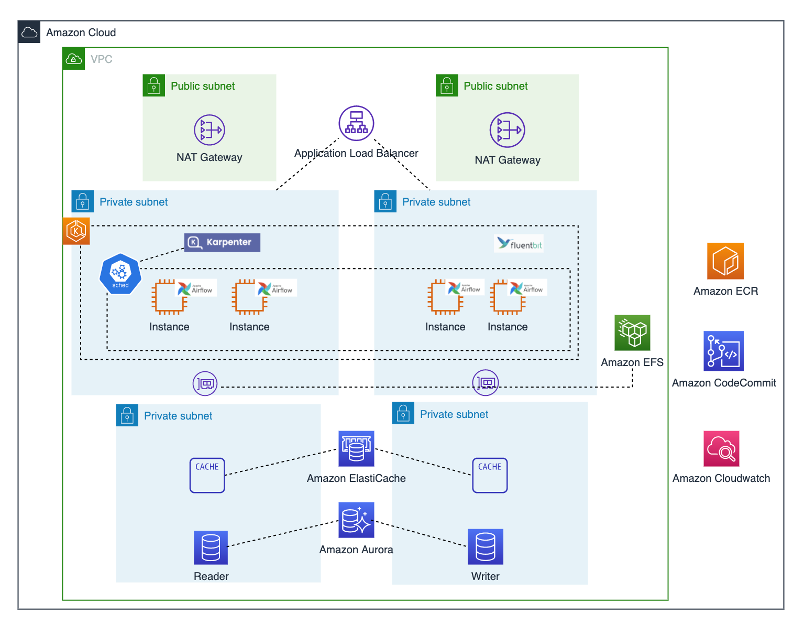Viewport: 793px width, 625px height.
Task: Select the Karpenter badge
Action: click(x=222, y=242)
